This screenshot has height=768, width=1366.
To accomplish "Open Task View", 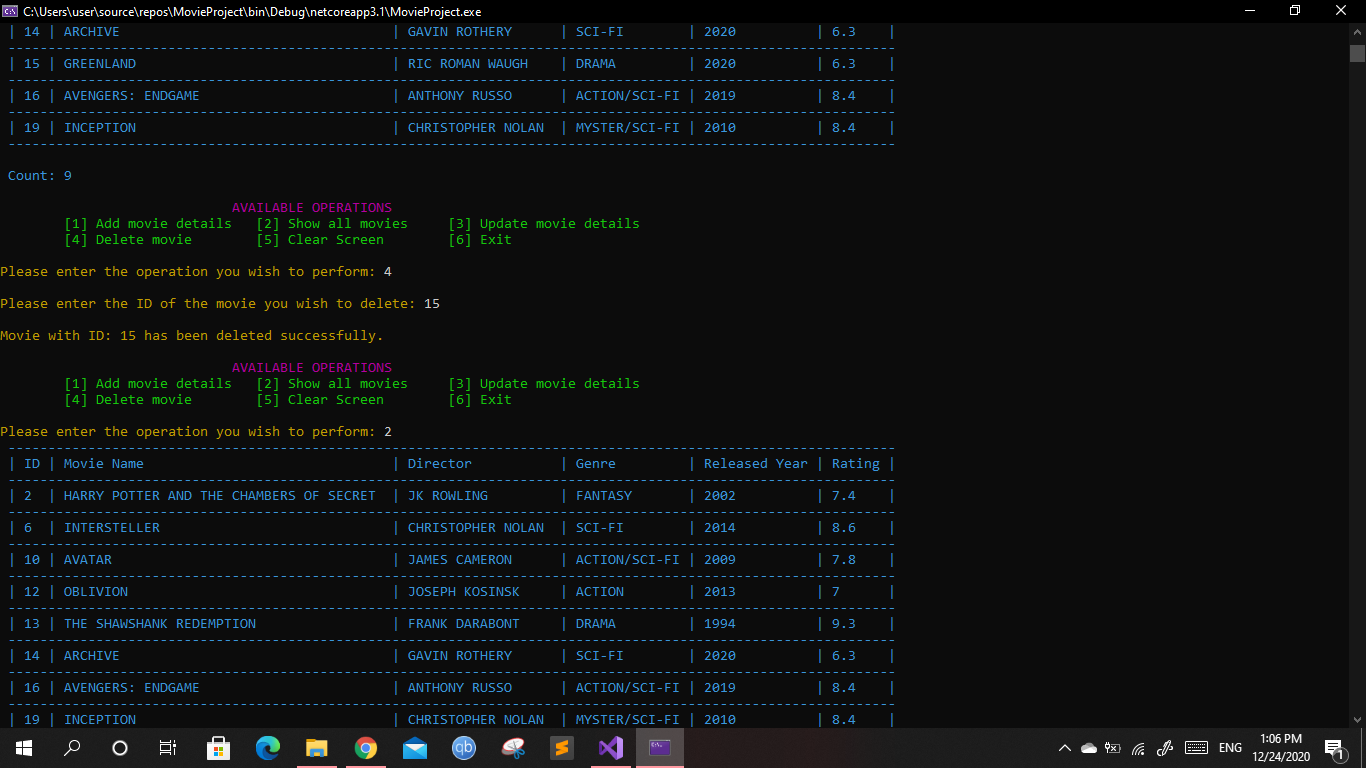I will (167, 747).
